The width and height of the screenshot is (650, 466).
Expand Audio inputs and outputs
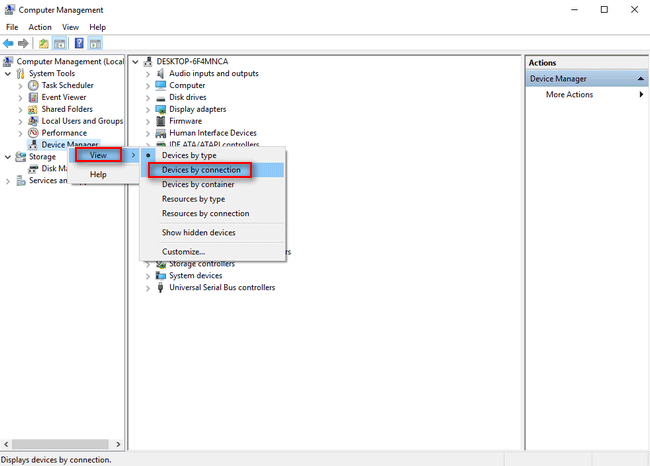148,74
